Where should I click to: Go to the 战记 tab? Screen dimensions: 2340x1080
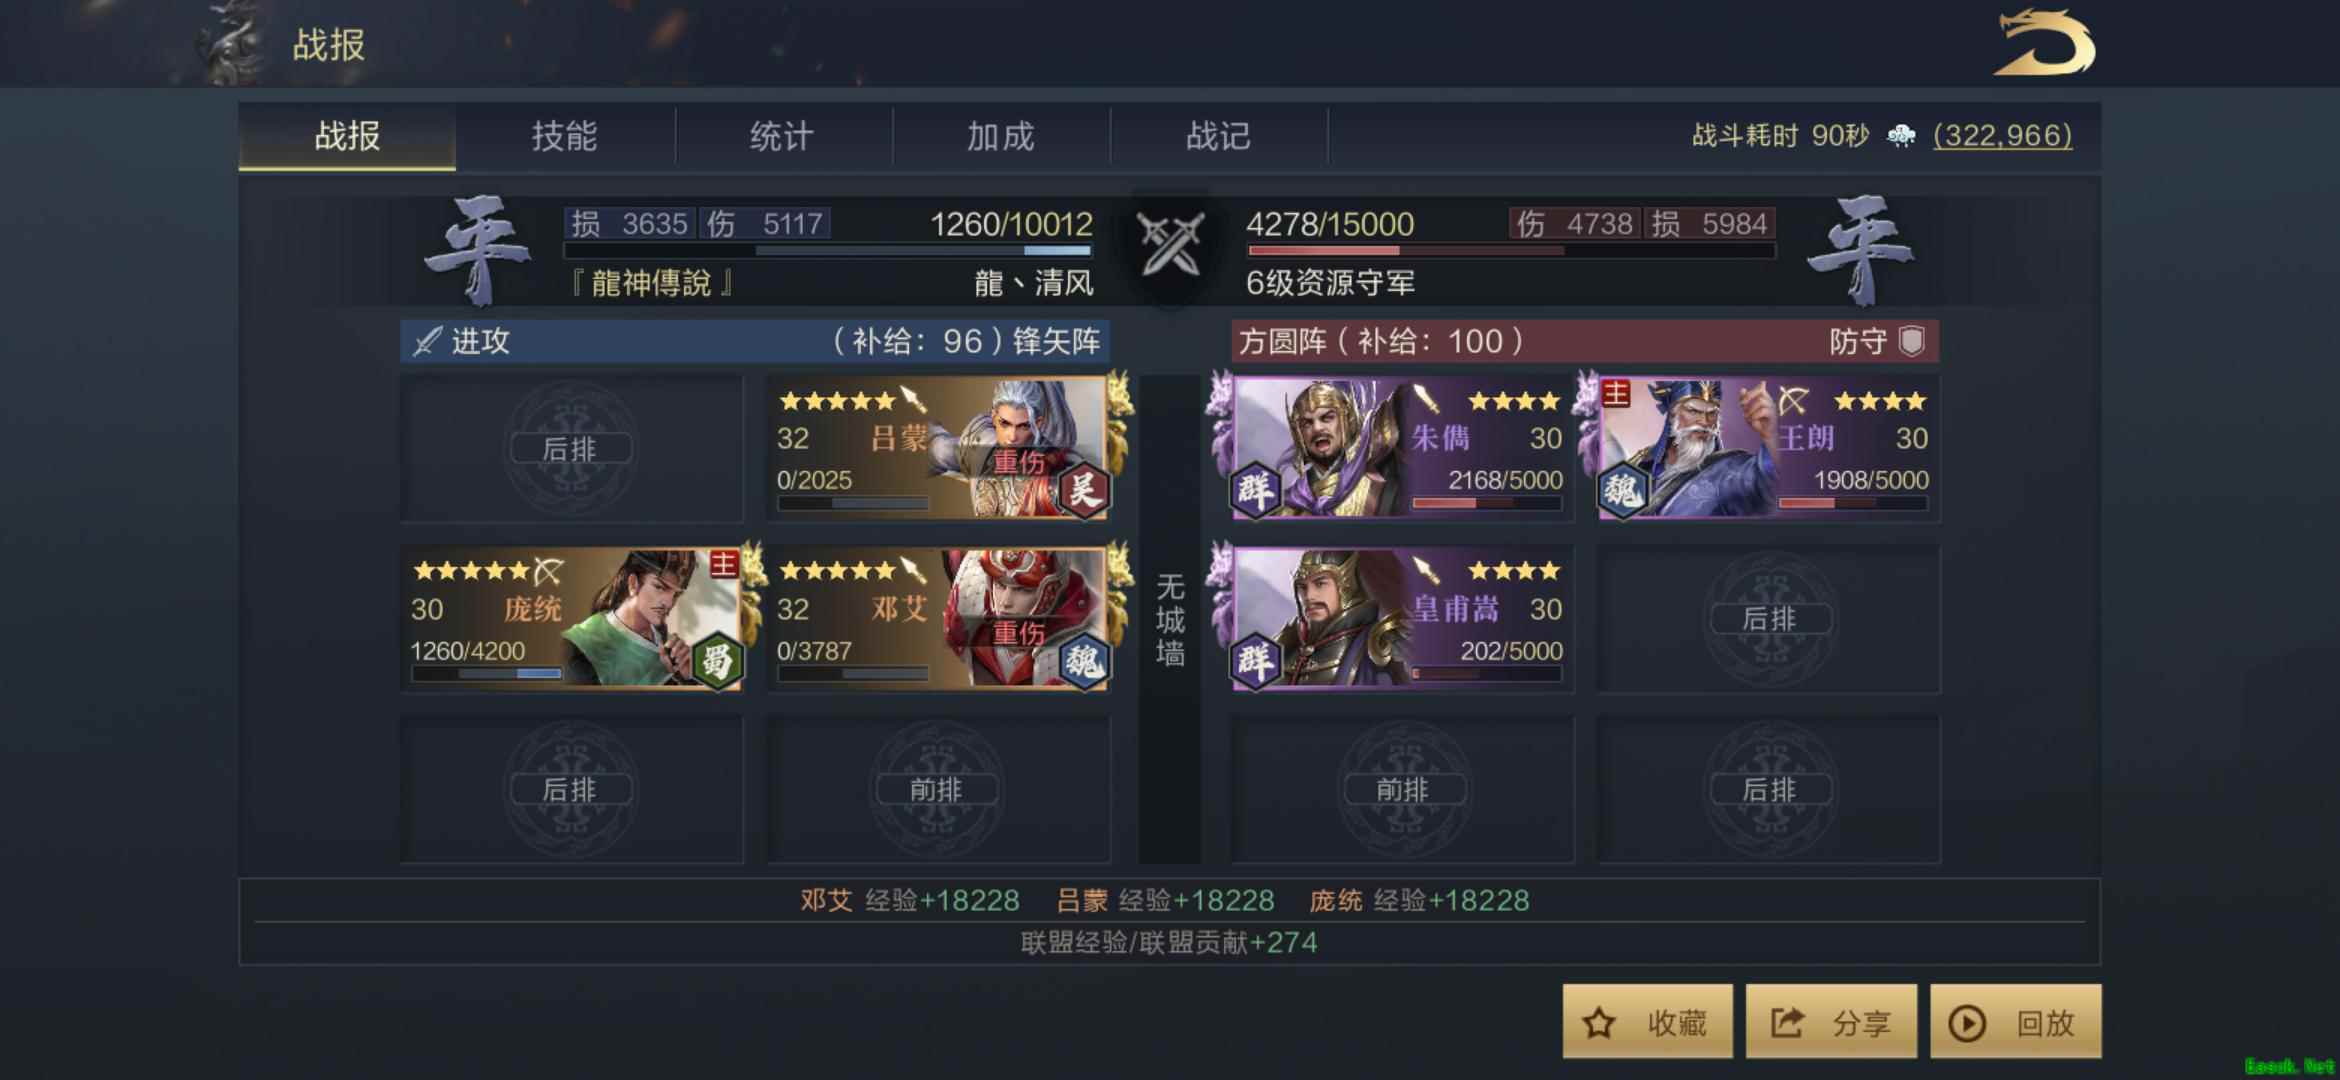pyautogui.click(x=1219, y=136)
